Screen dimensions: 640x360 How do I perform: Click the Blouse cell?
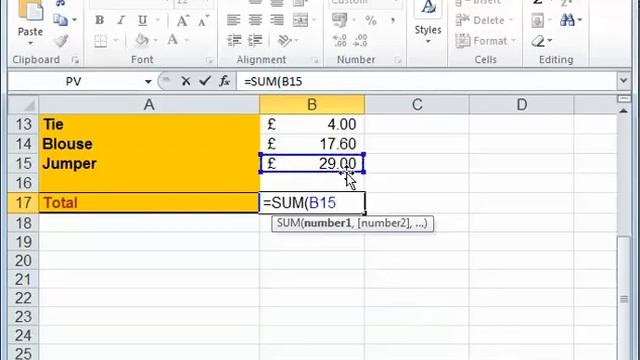pyautogui.click(x=149, y=144)
